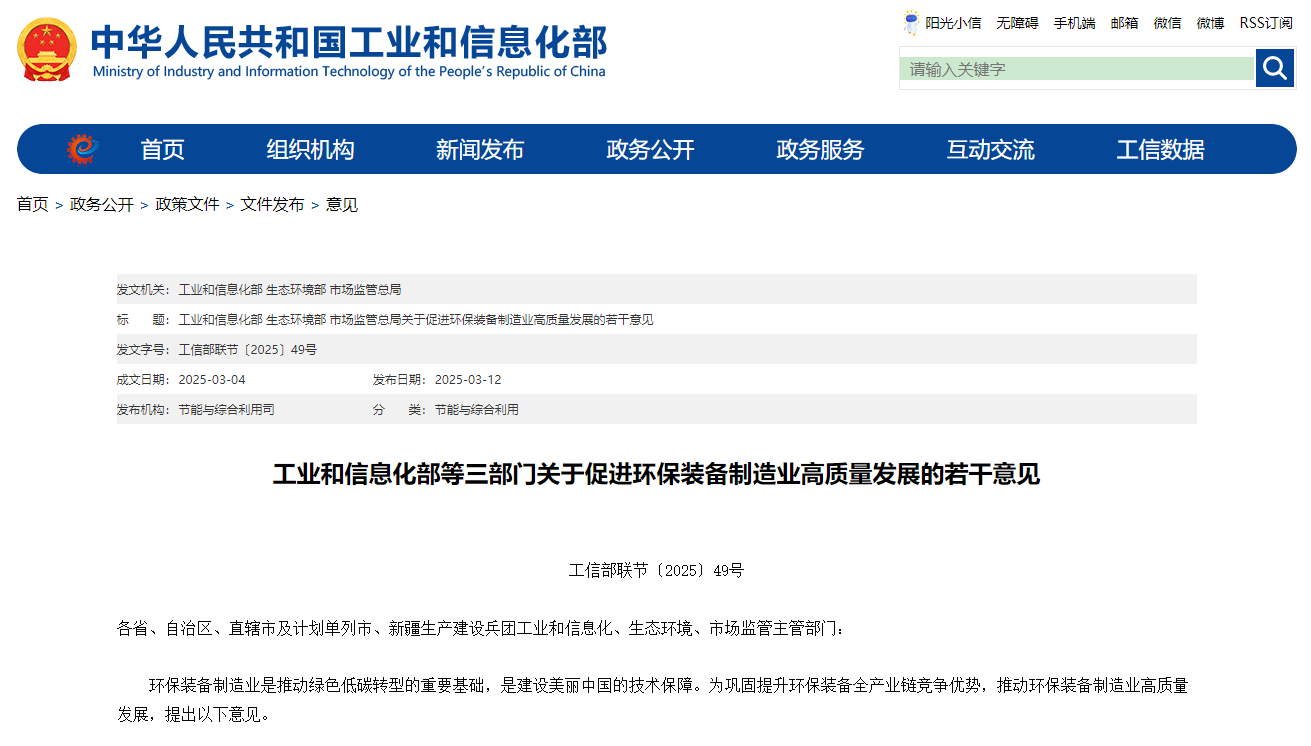Viewport: 1311px width, 746px height.
Task: Go to 文件发布 breadcrumb
Action: [x=272, y=205]
